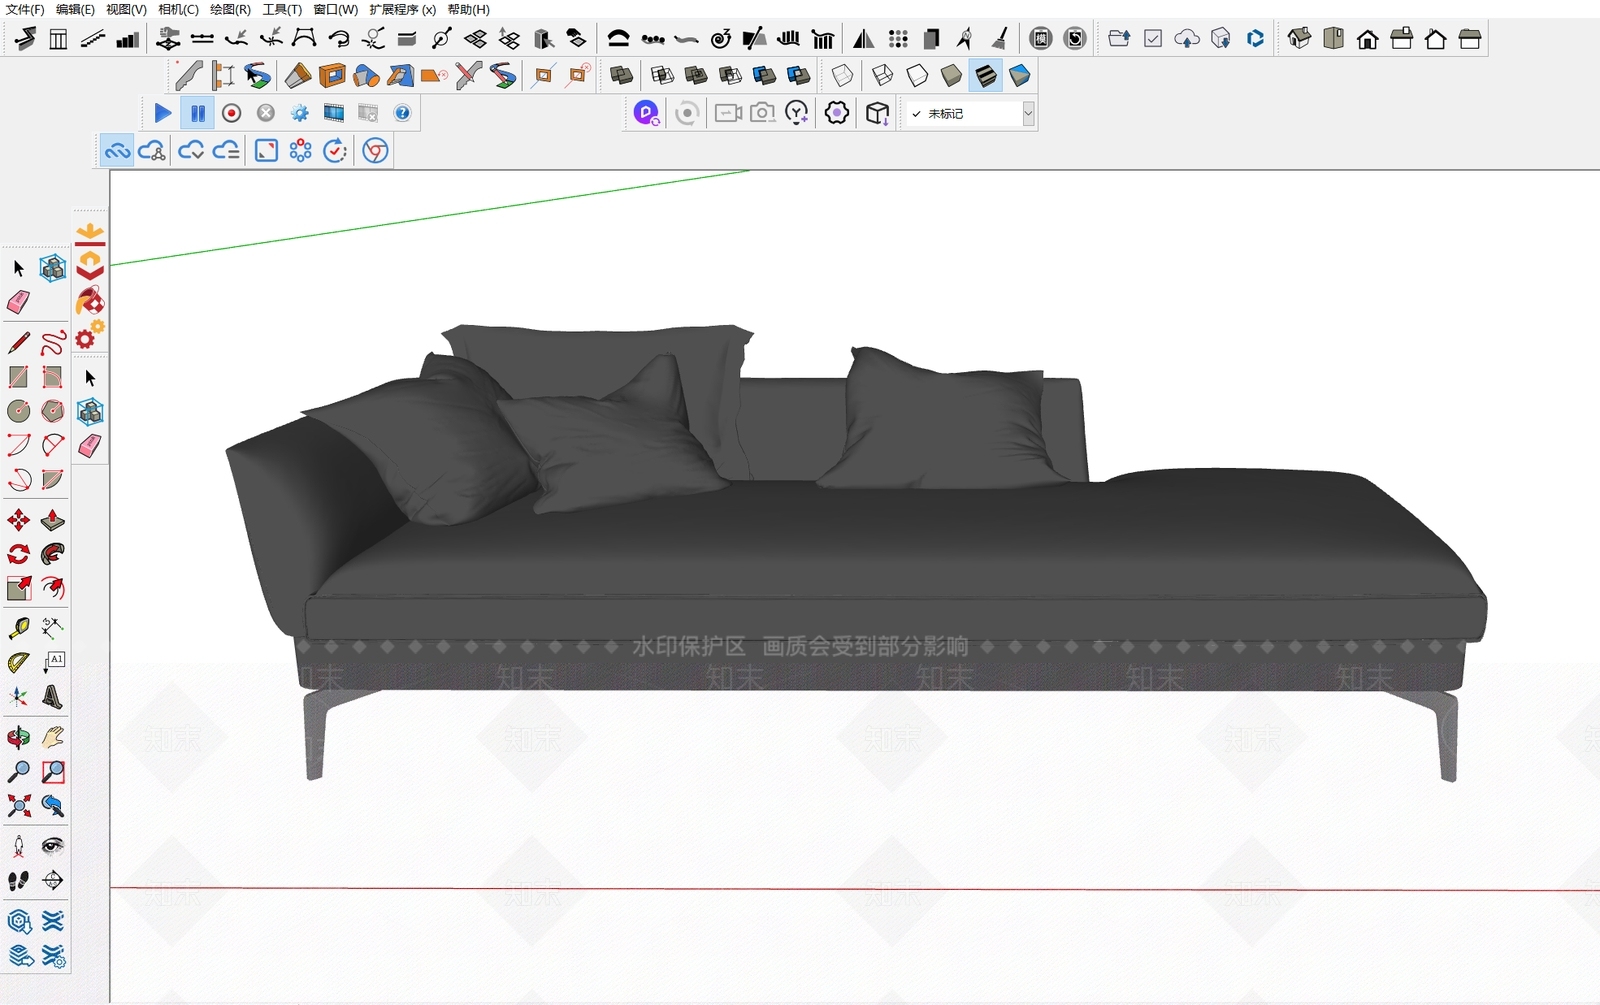1600x1005 pixels.
Task: Click the Pause animation button
Action: tap(198, 113)
